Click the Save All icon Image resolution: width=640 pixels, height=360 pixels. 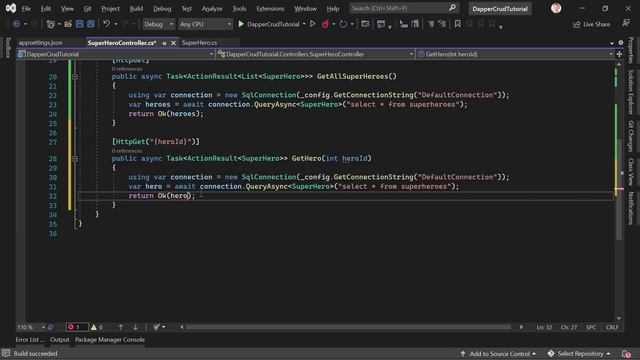[x=91, y=24]
